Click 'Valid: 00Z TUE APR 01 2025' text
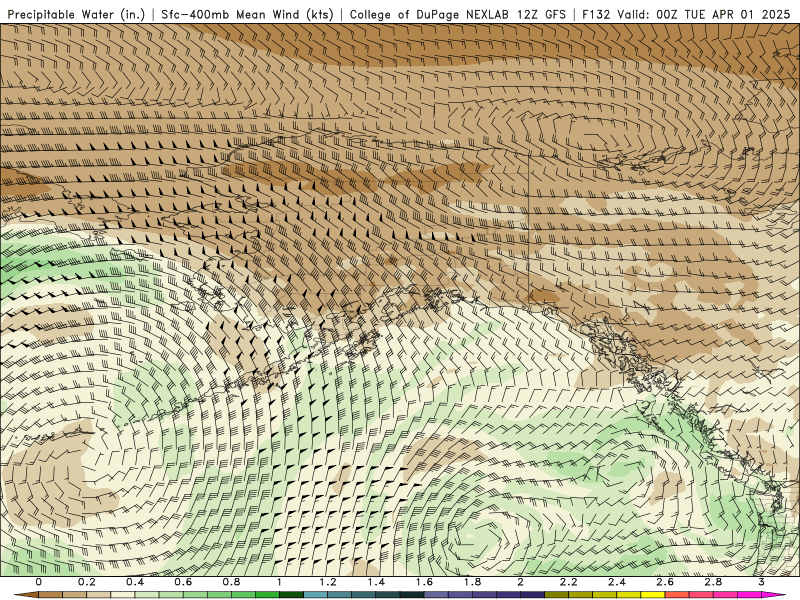 [x=704, y=14]
